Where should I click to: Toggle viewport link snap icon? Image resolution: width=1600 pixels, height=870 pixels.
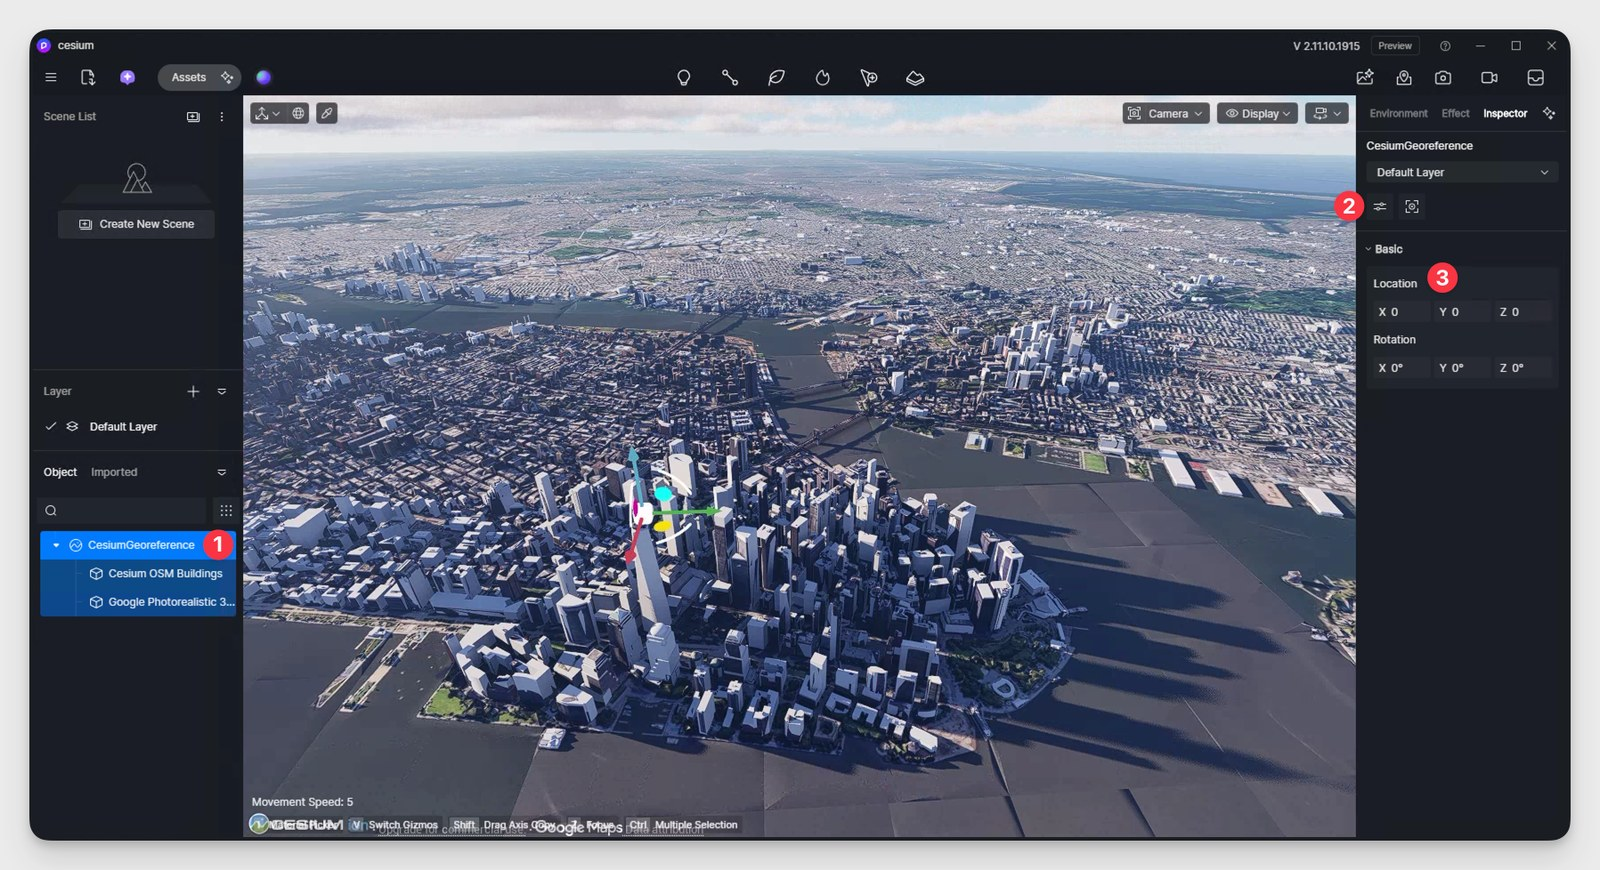pos(327,113)
